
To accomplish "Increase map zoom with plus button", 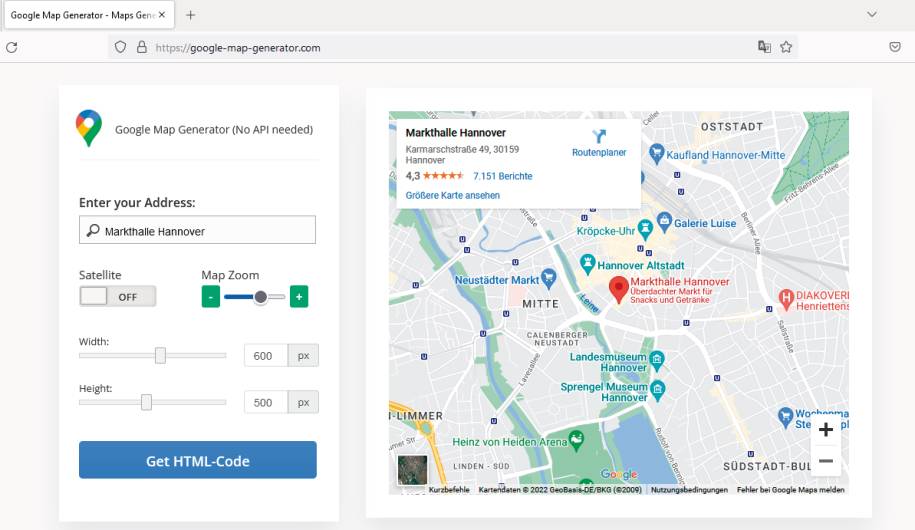I will point(299,297).
